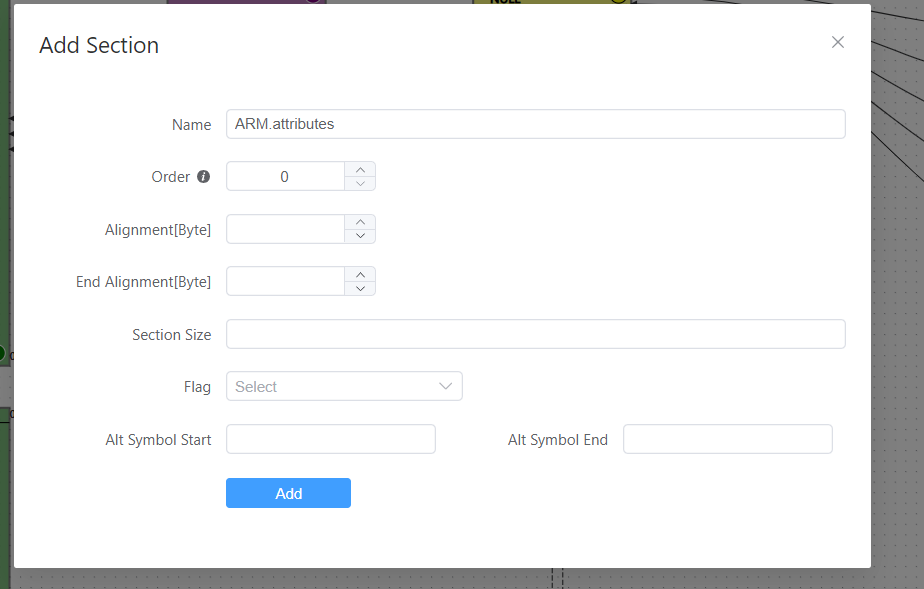
Task: Focus the Section Size field
Action: coord(535,334)
